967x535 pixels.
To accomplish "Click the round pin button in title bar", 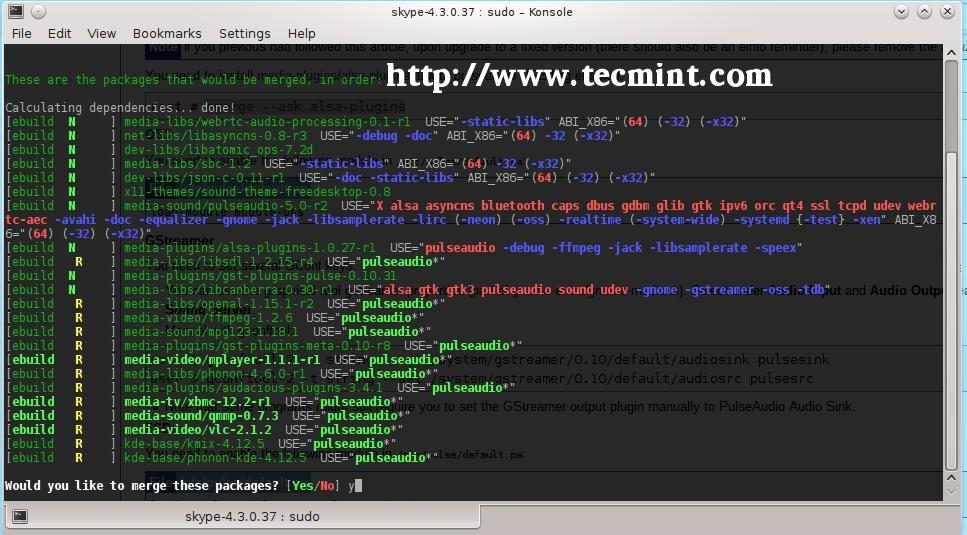I will [38, 11].
